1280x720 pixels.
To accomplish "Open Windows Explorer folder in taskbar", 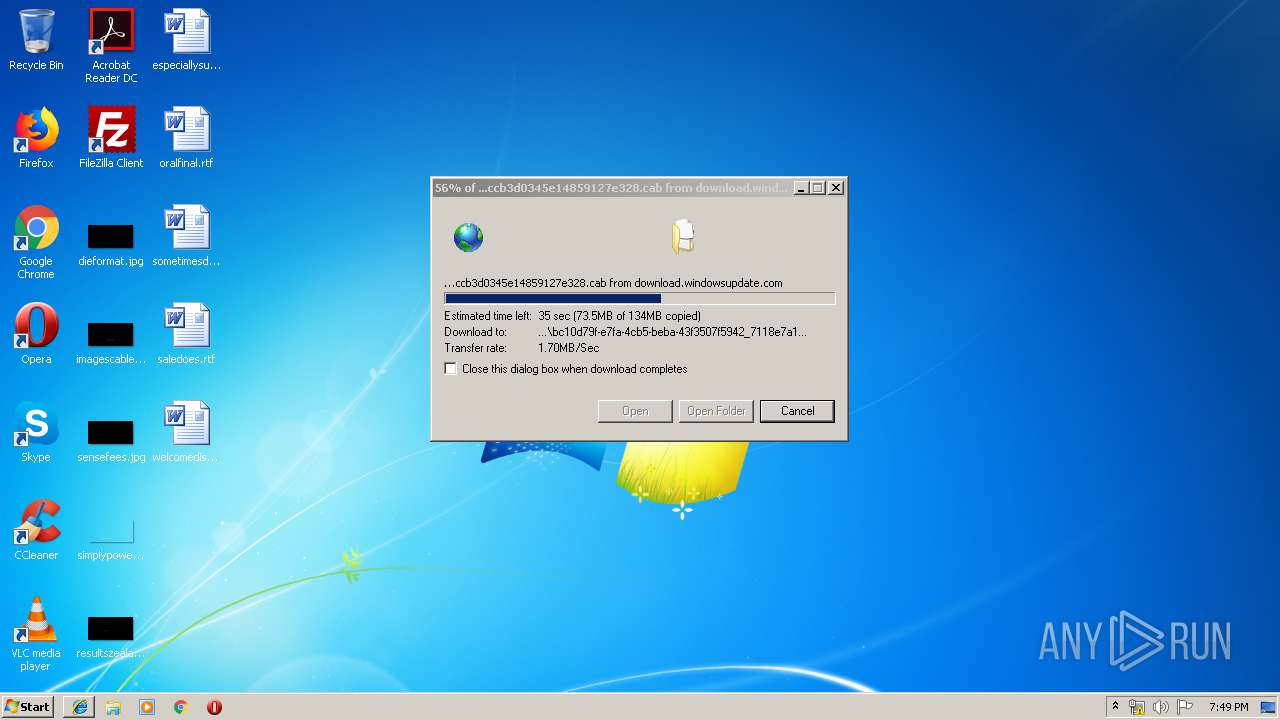I will pos(113,707).
